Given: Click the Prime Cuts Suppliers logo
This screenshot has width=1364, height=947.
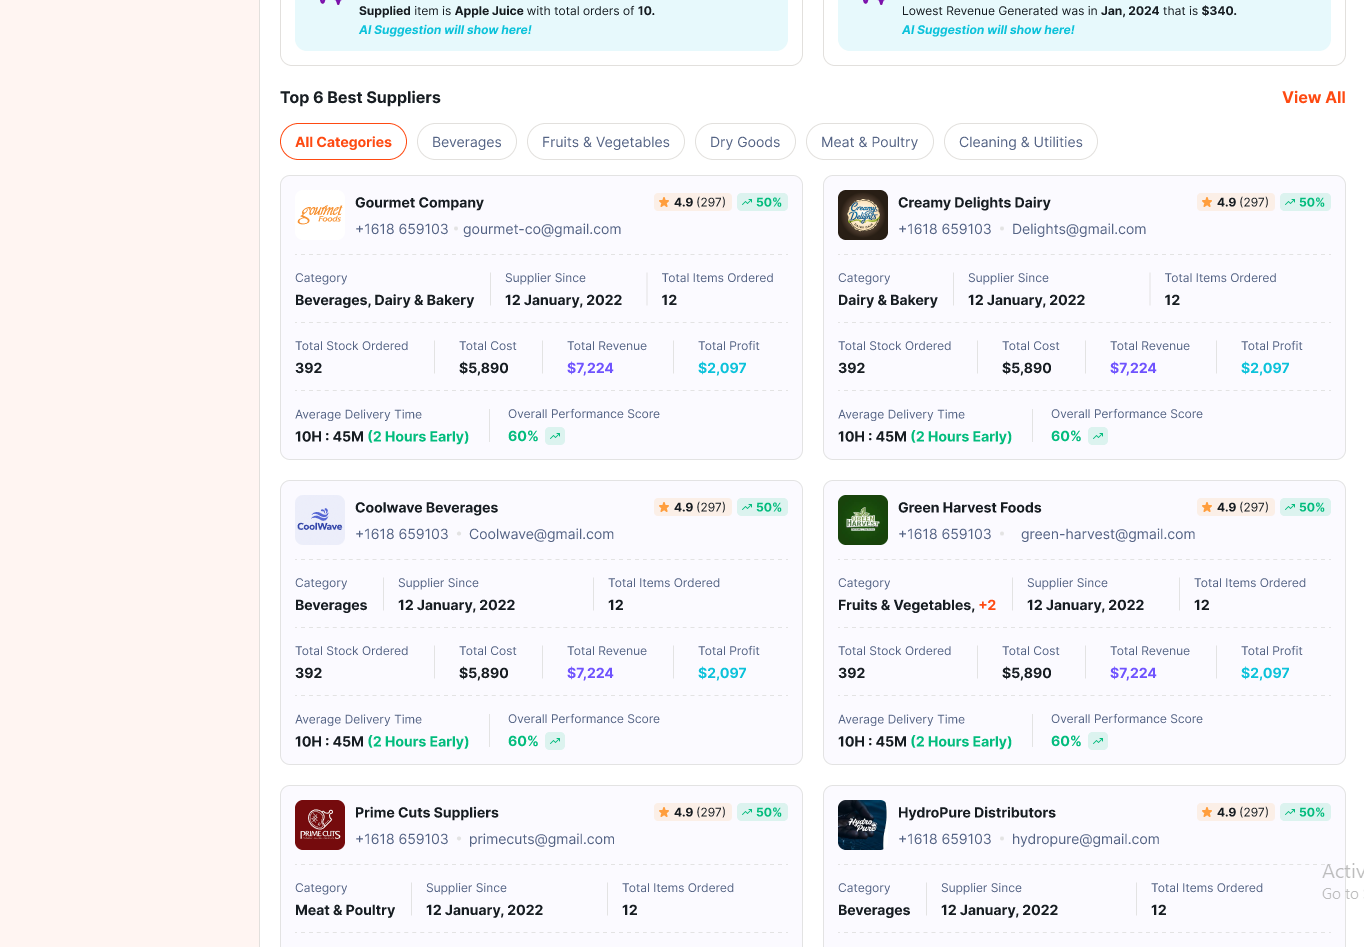Looking at the screenshot, I should (320, 825).
